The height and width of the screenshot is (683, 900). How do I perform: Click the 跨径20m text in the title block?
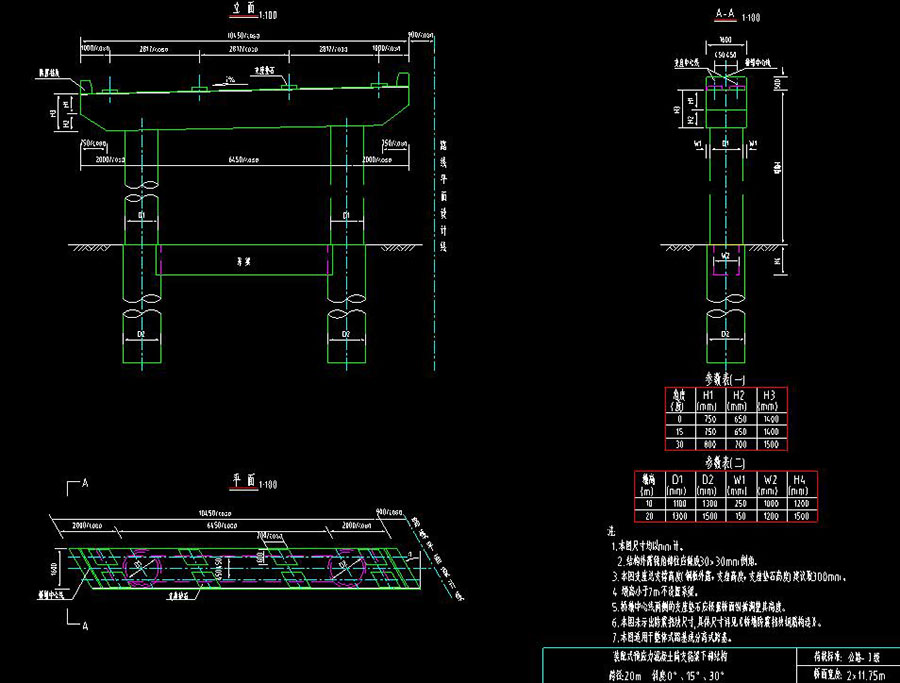pos(625,676)
